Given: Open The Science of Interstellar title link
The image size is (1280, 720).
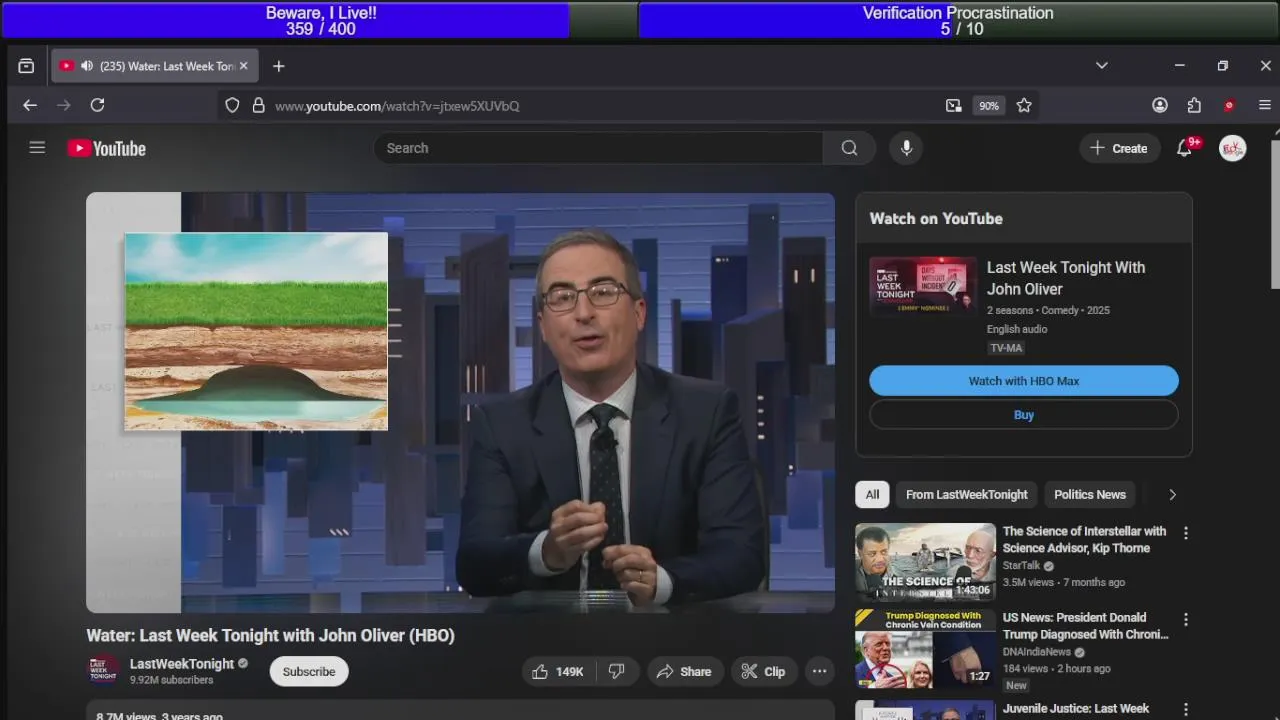Looking at the screenshot, I should [1084, 540].
